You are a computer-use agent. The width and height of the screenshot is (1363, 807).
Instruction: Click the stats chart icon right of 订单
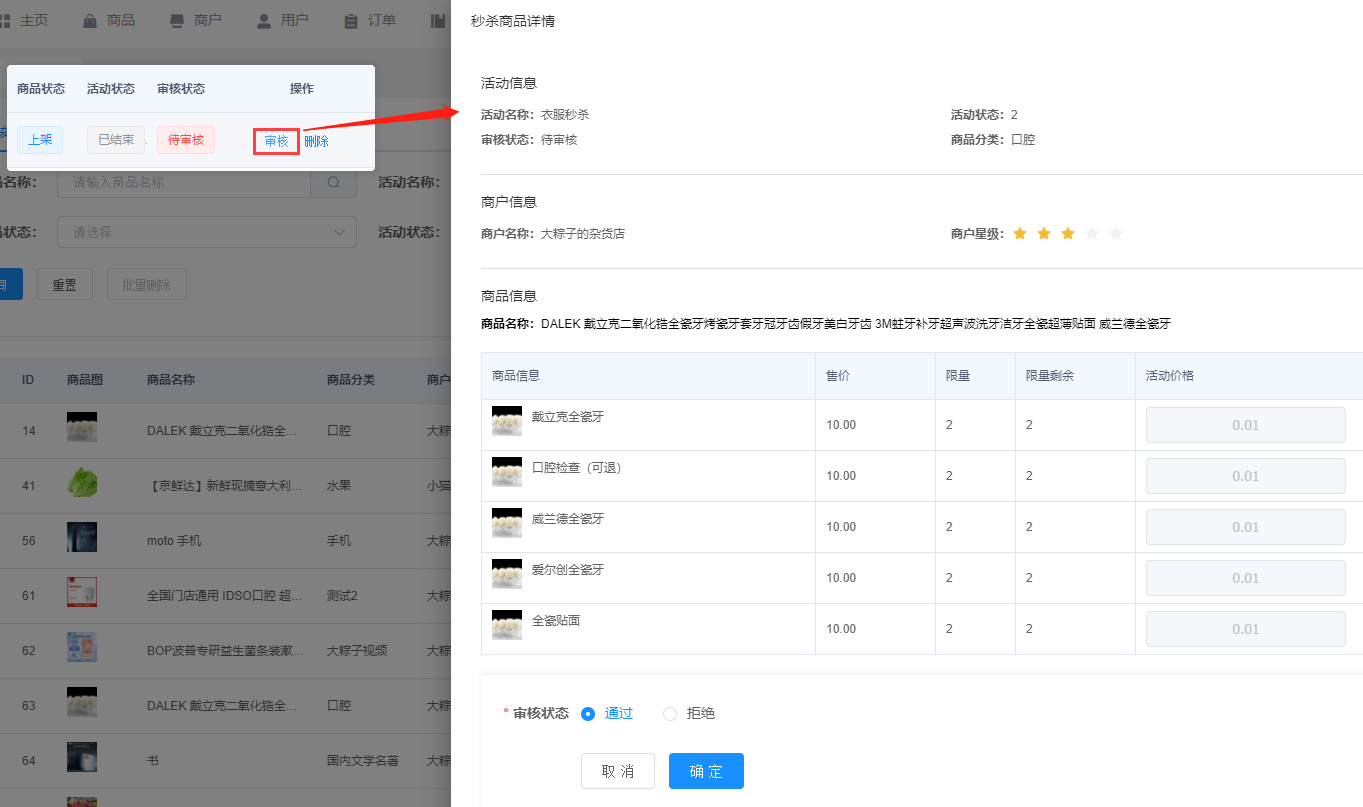(x=436, y=18)
